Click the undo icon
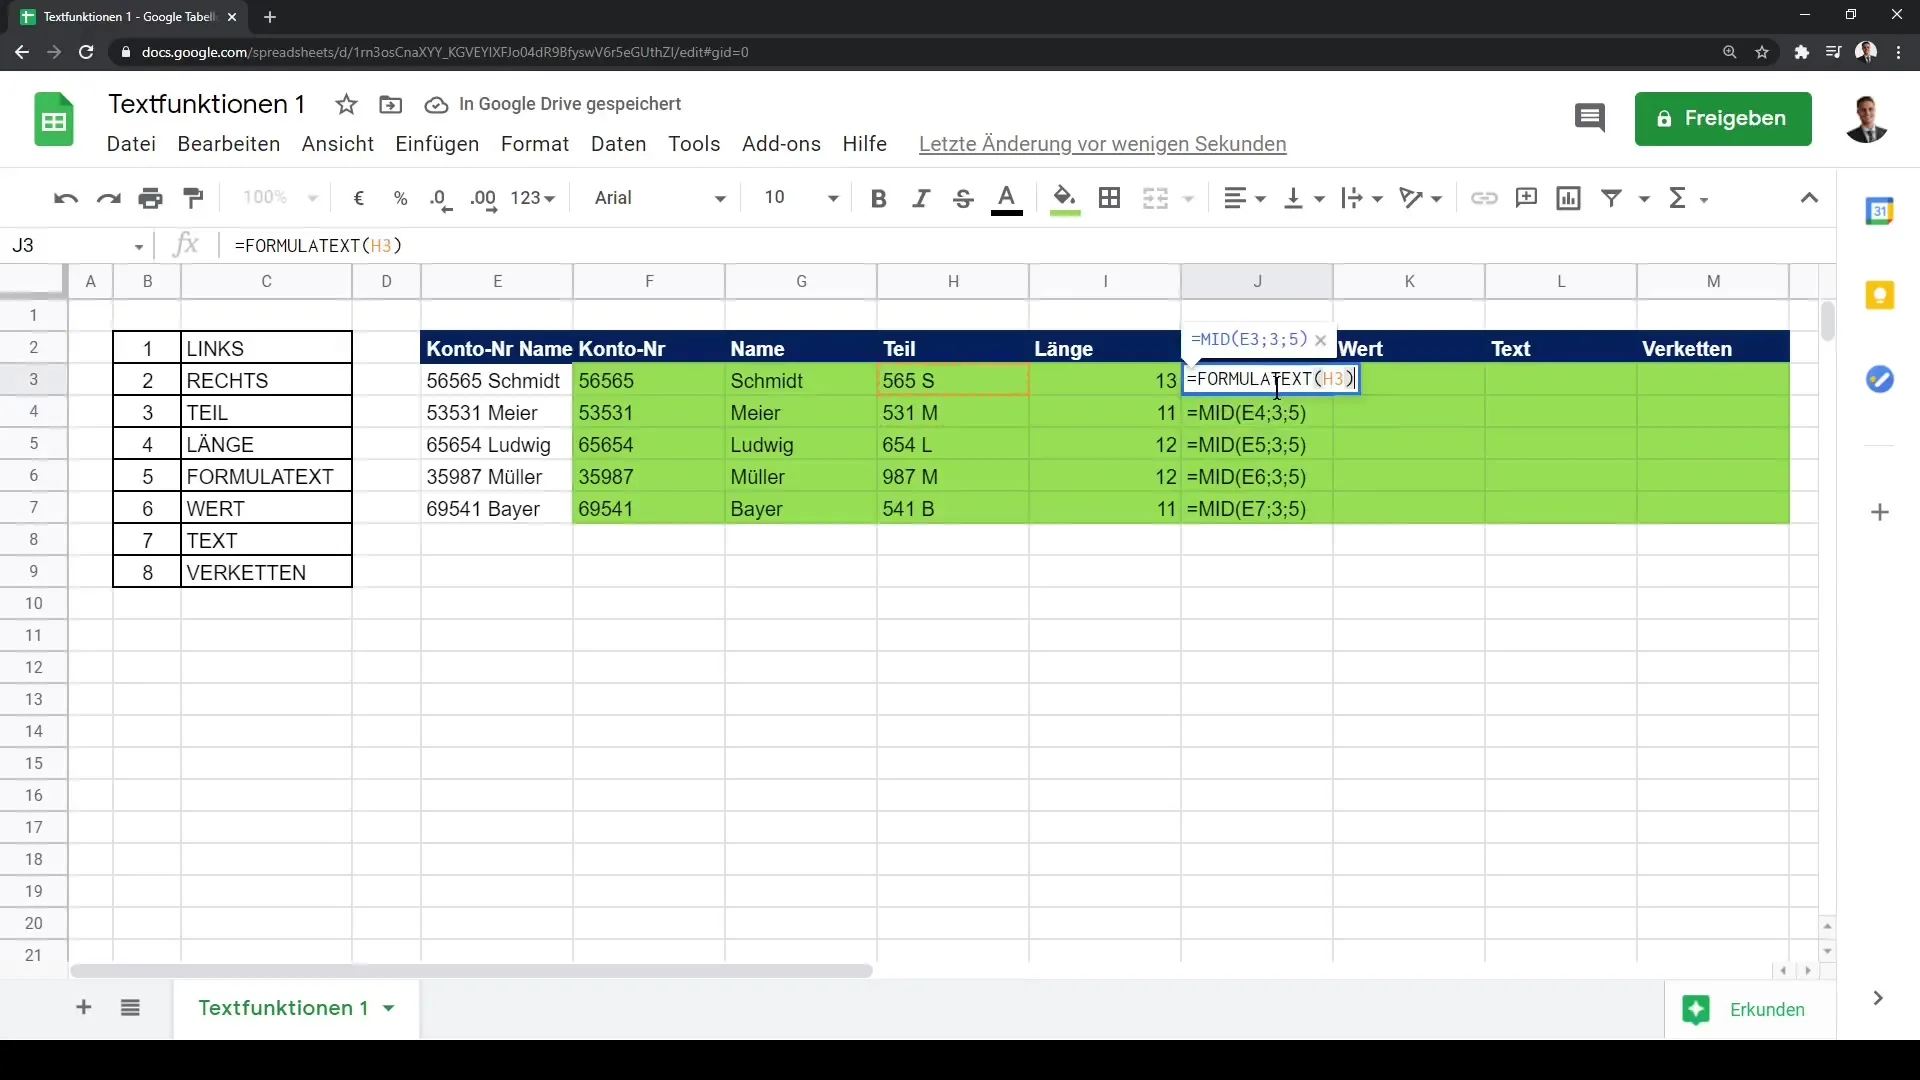1920x1080 pixels. (66, 198)
